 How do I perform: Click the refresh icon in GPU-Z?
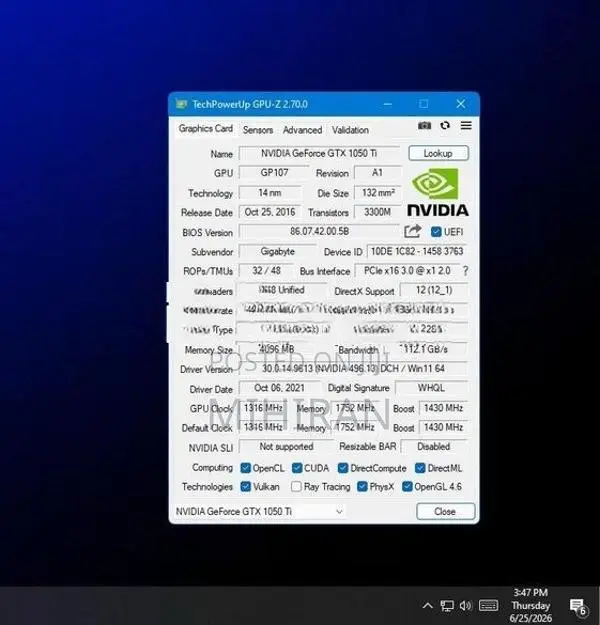(445, 126)
